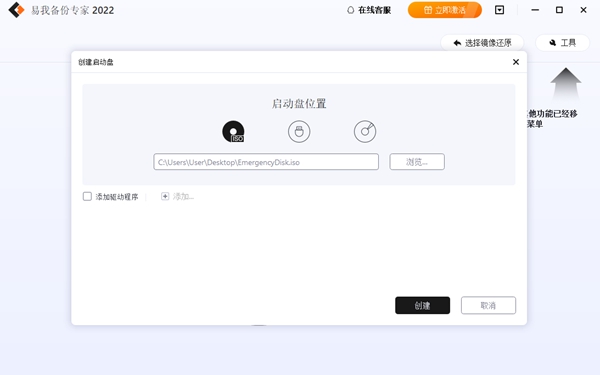Select the ISO boot disk option

[233, 132]
